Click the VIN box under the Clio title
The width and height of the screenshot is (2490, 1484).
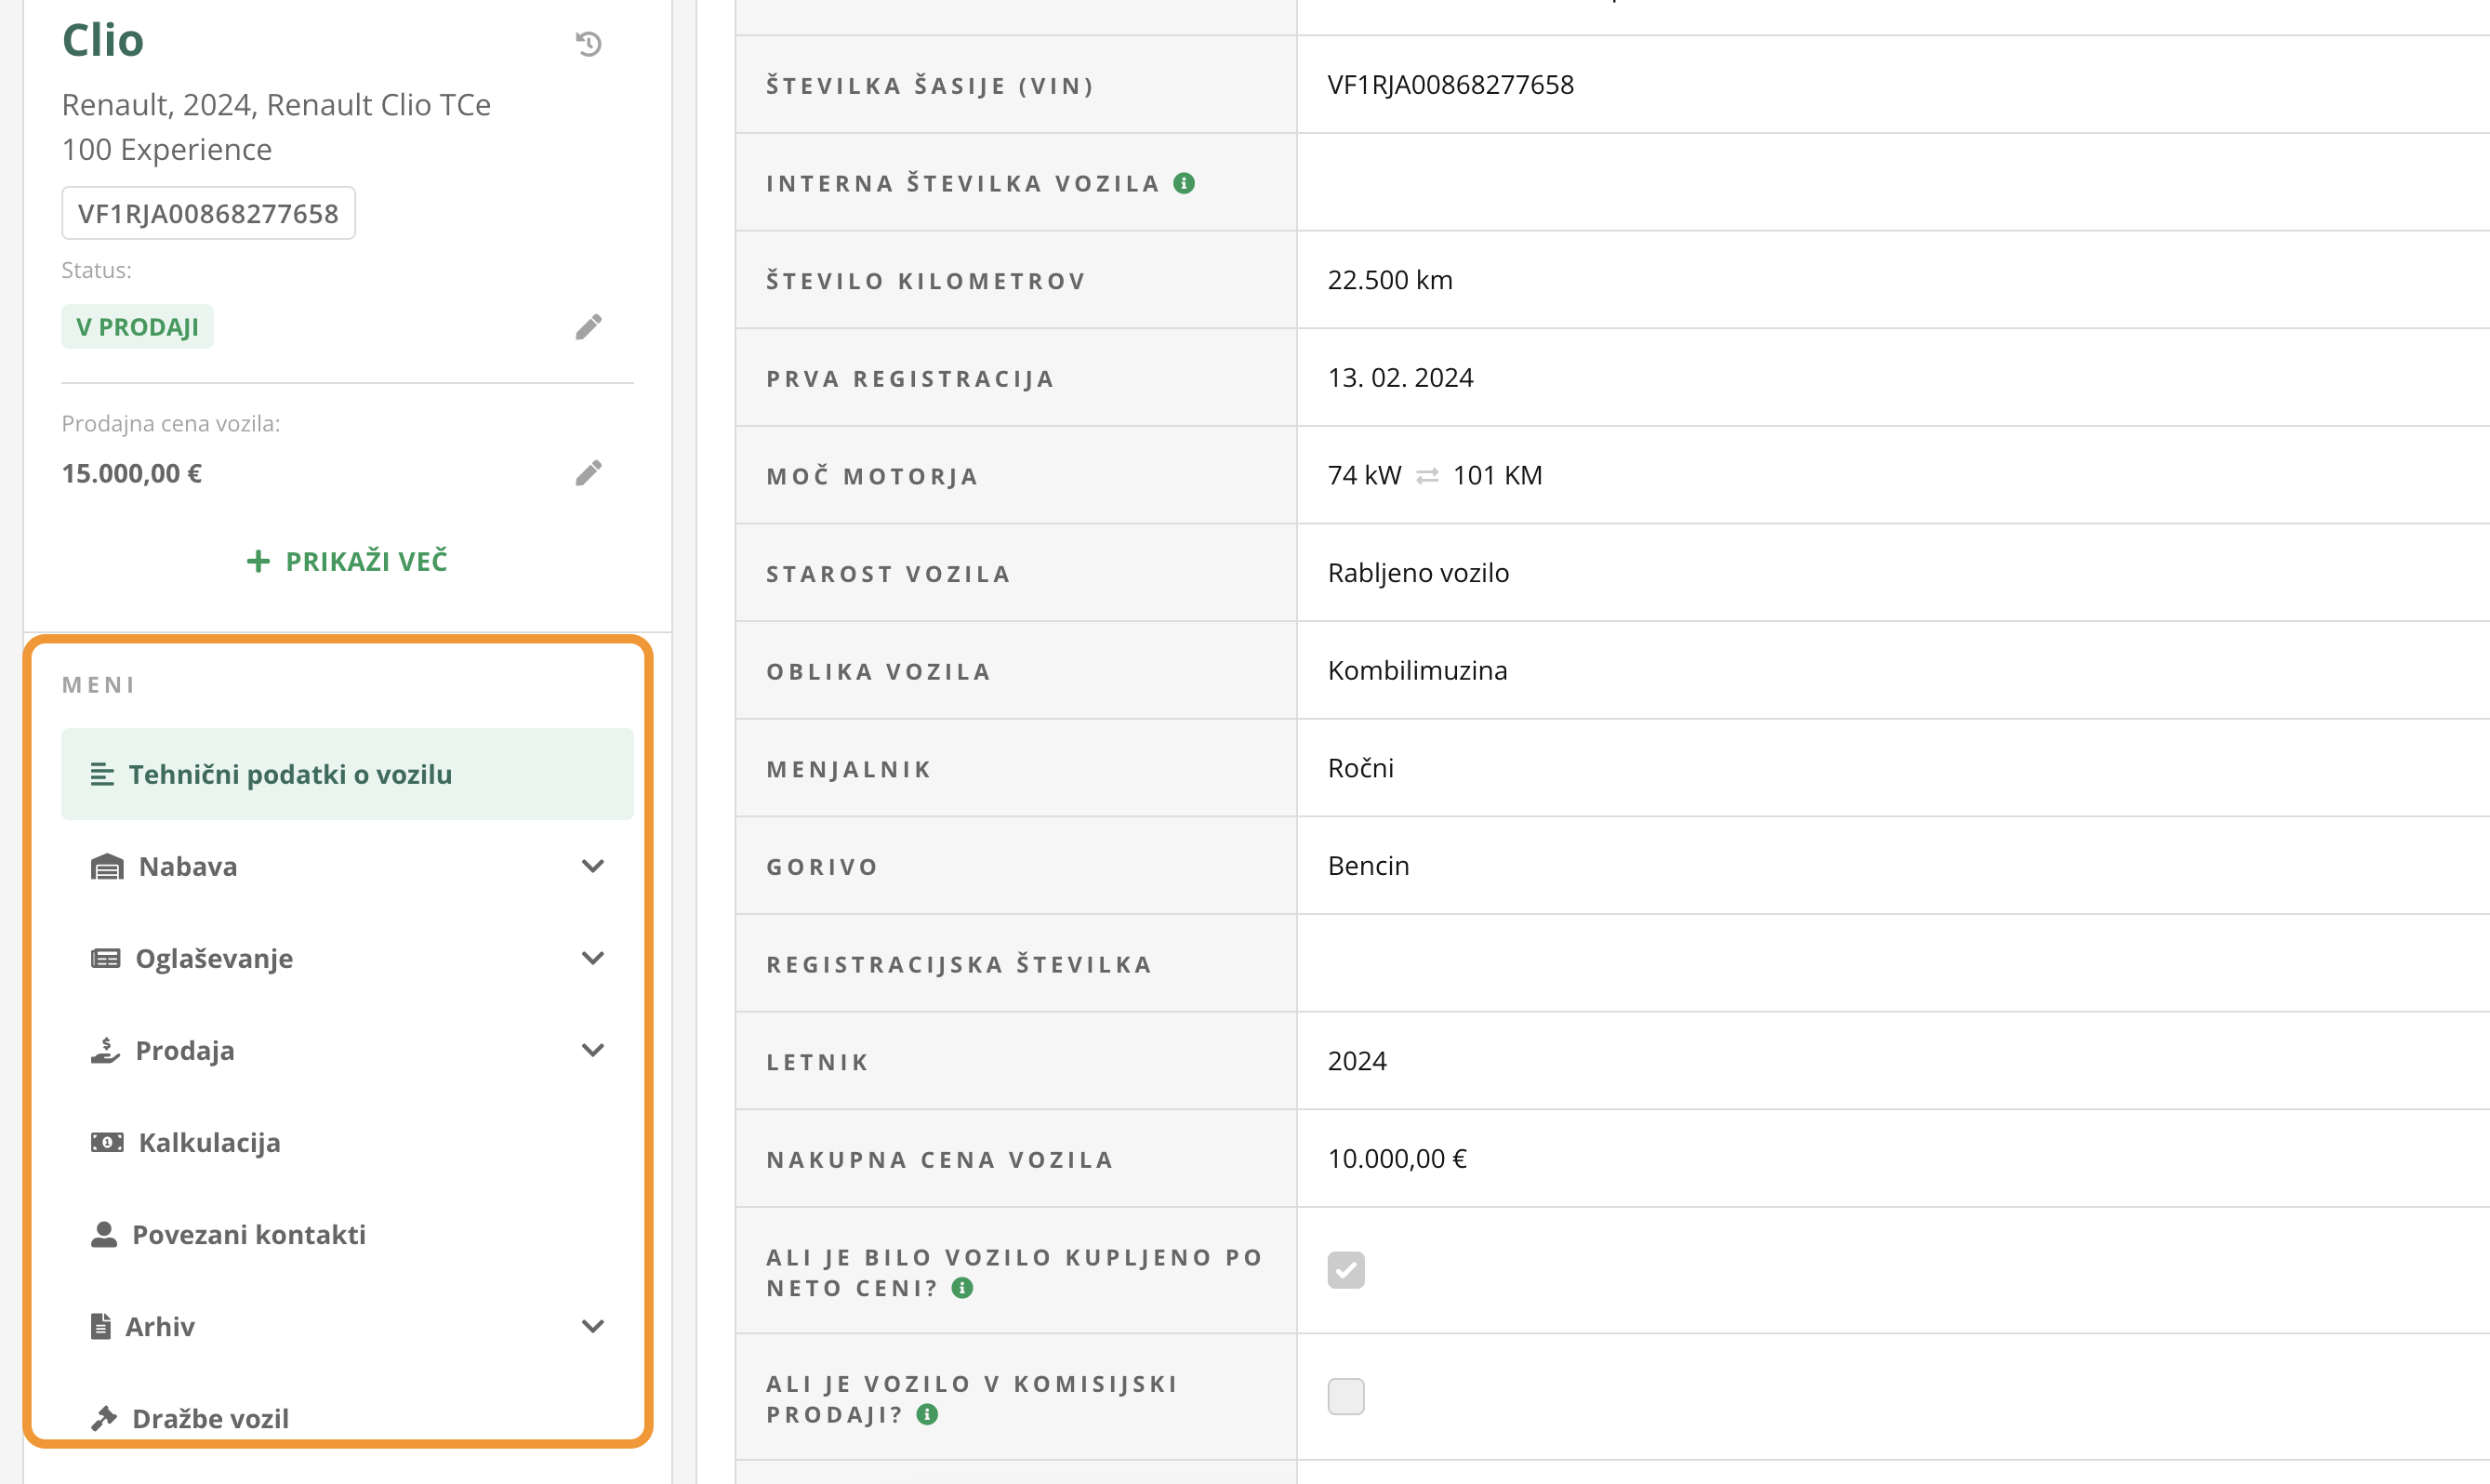tap(208, 213)
